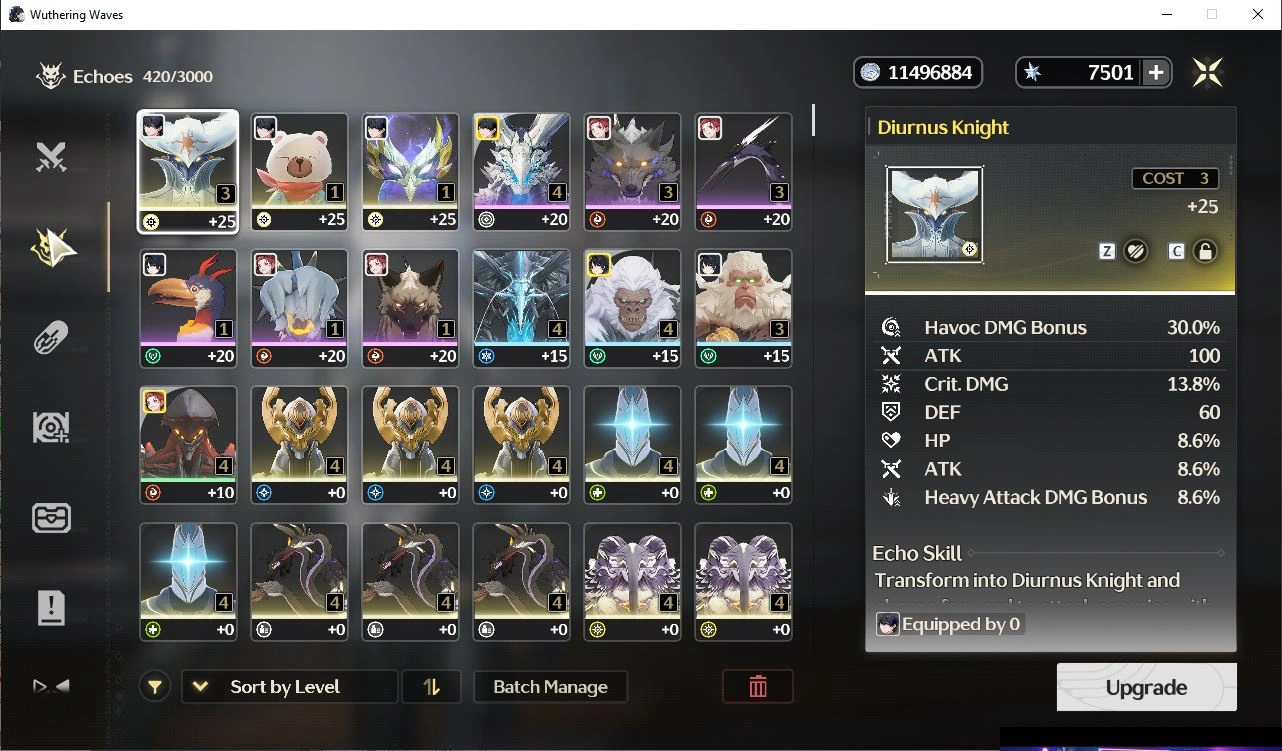Open the resource materials sidebar tab
1282x751 pixels.
pos(51,427)
